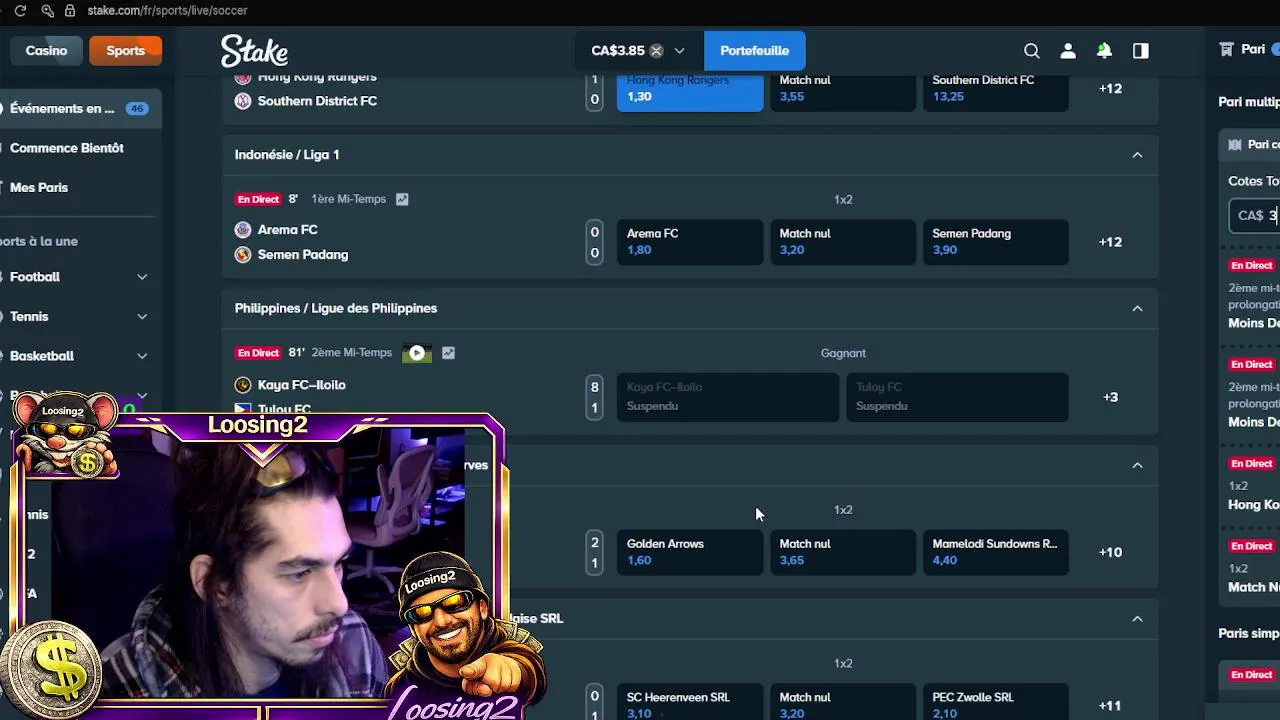Expand the Tennis sidebar section
The image size is (1280, 720).
point(142,316)
